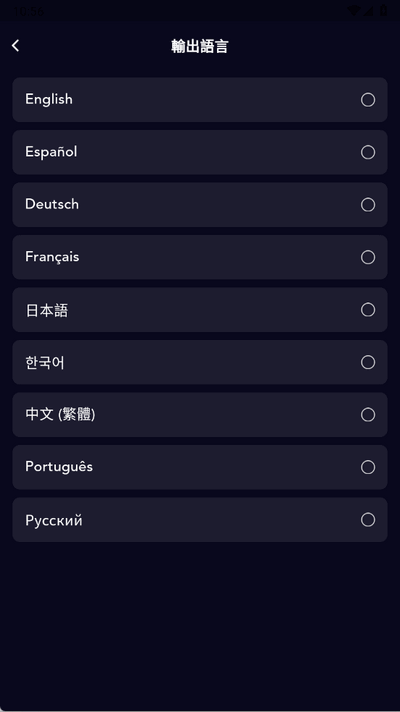Screen dimensions: 400x712
Task: Select the English radio button
Action: tap(368, 99)
